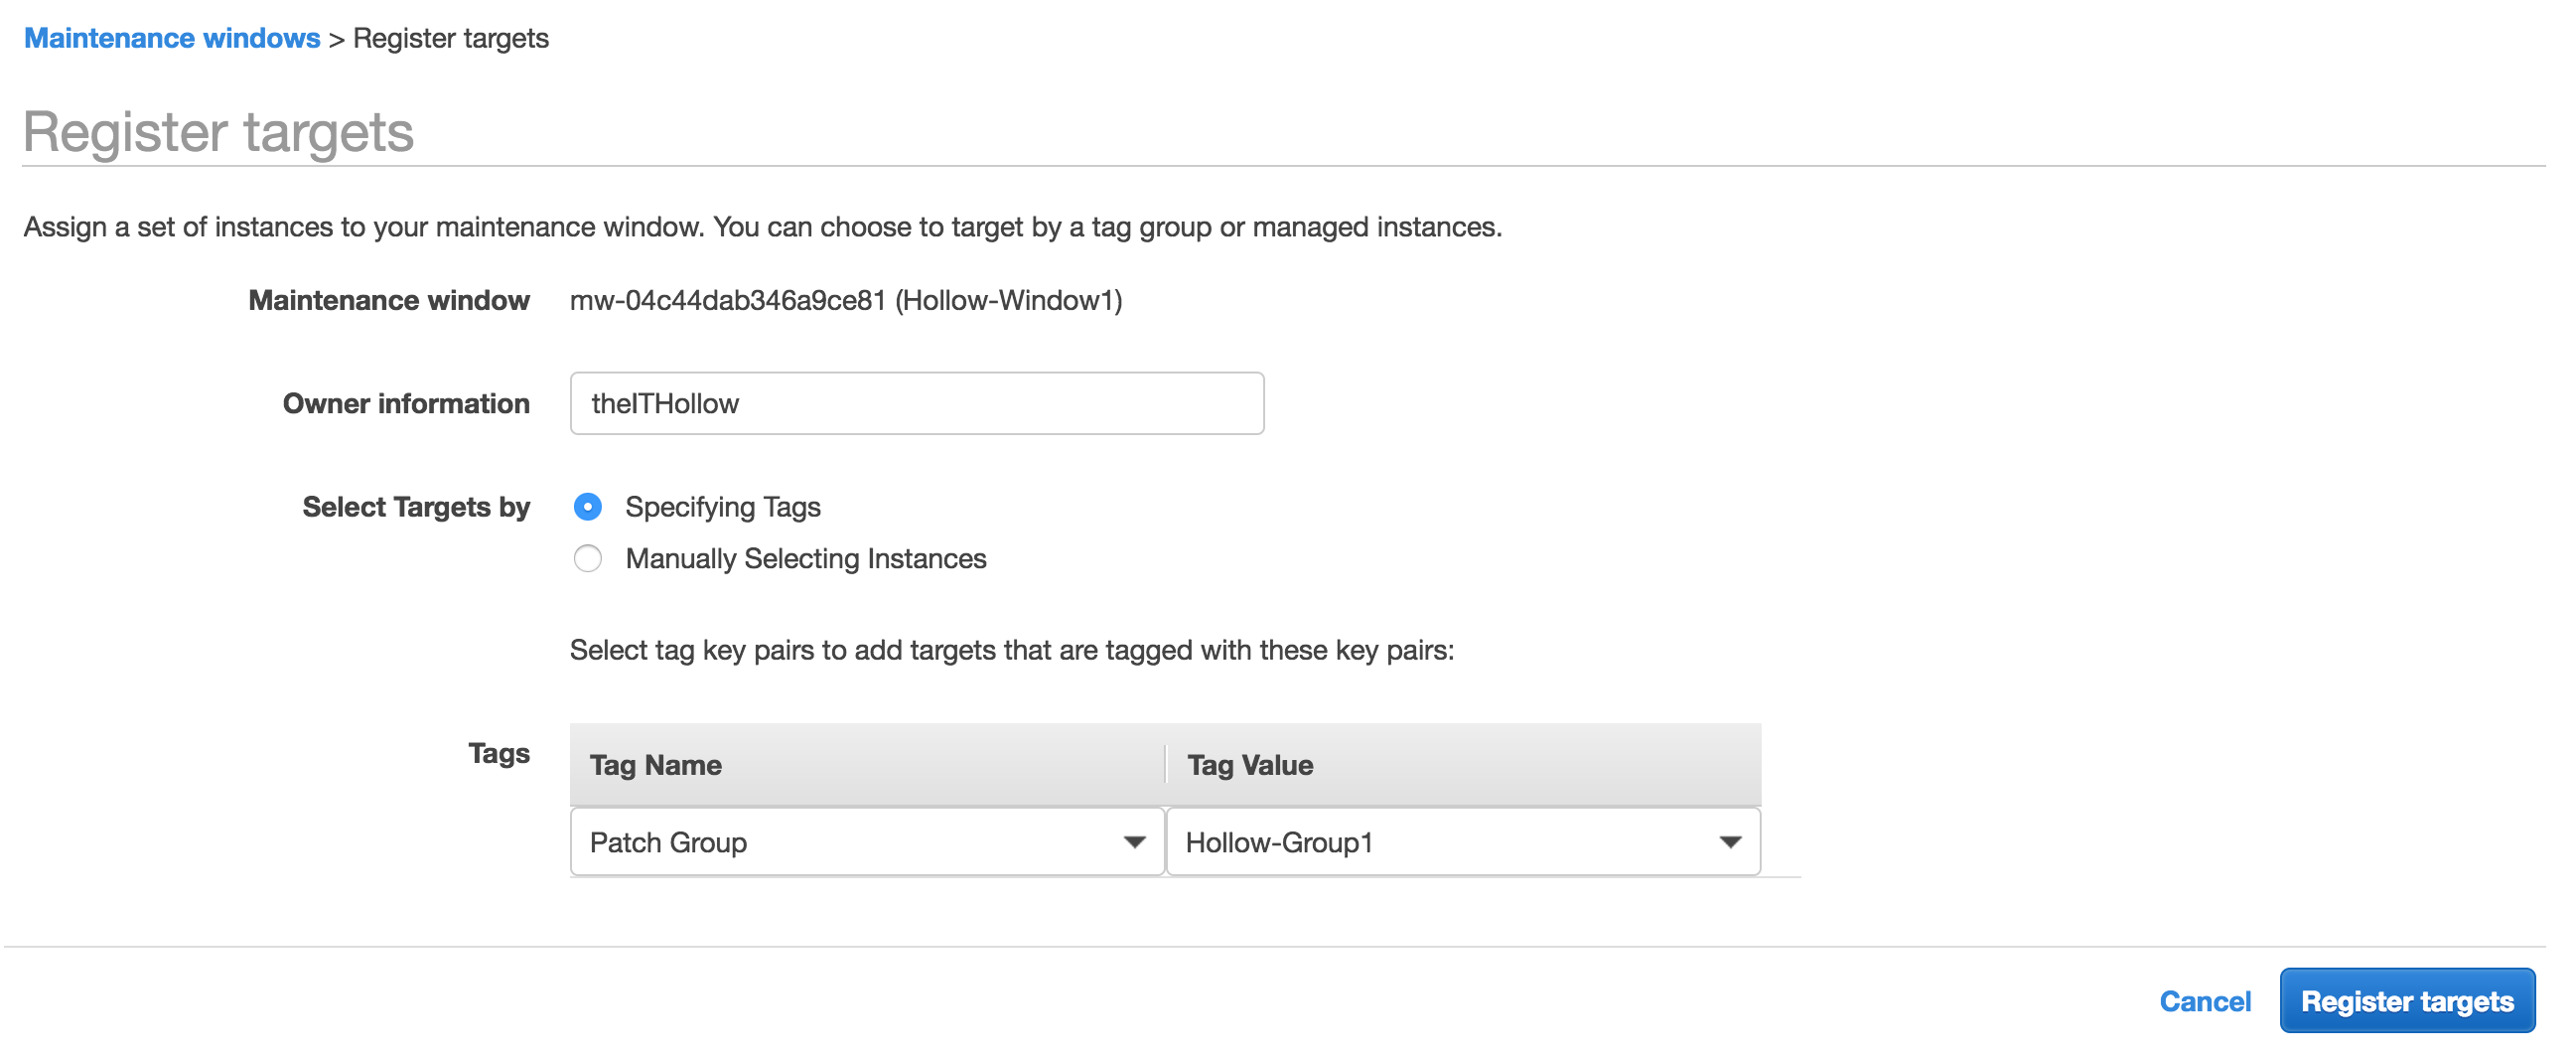Click the Tag Value column header
This screenshot has height=1059, width=2576.
[x=1249, y=765]
